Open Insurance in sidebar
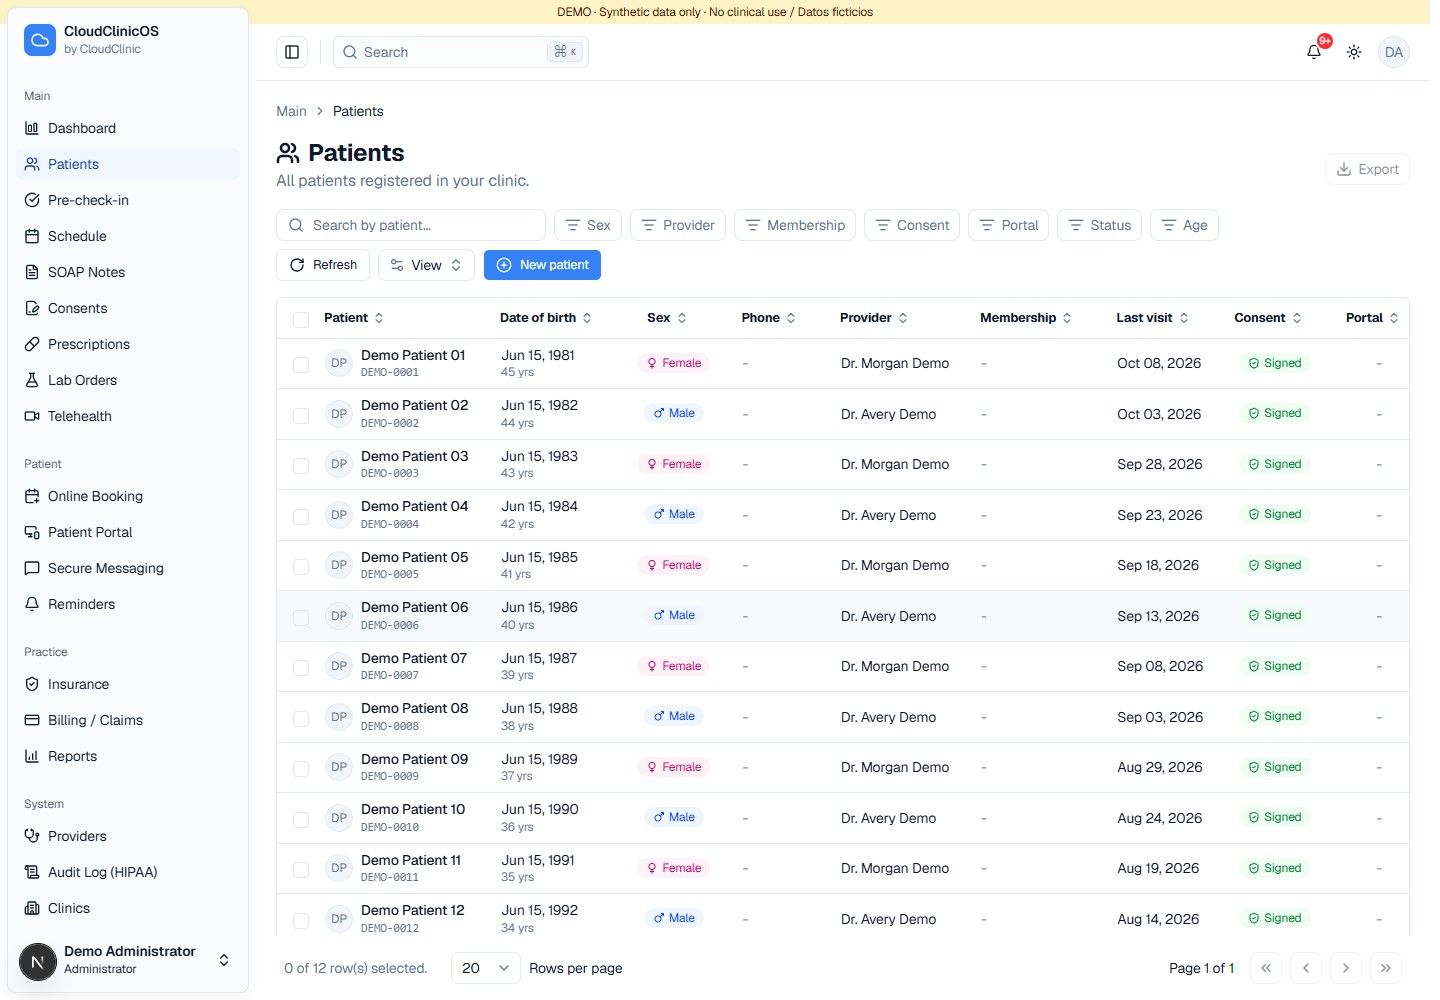Image resolution: width=1440 pixels, height=1000 pixels. [128, 684]
